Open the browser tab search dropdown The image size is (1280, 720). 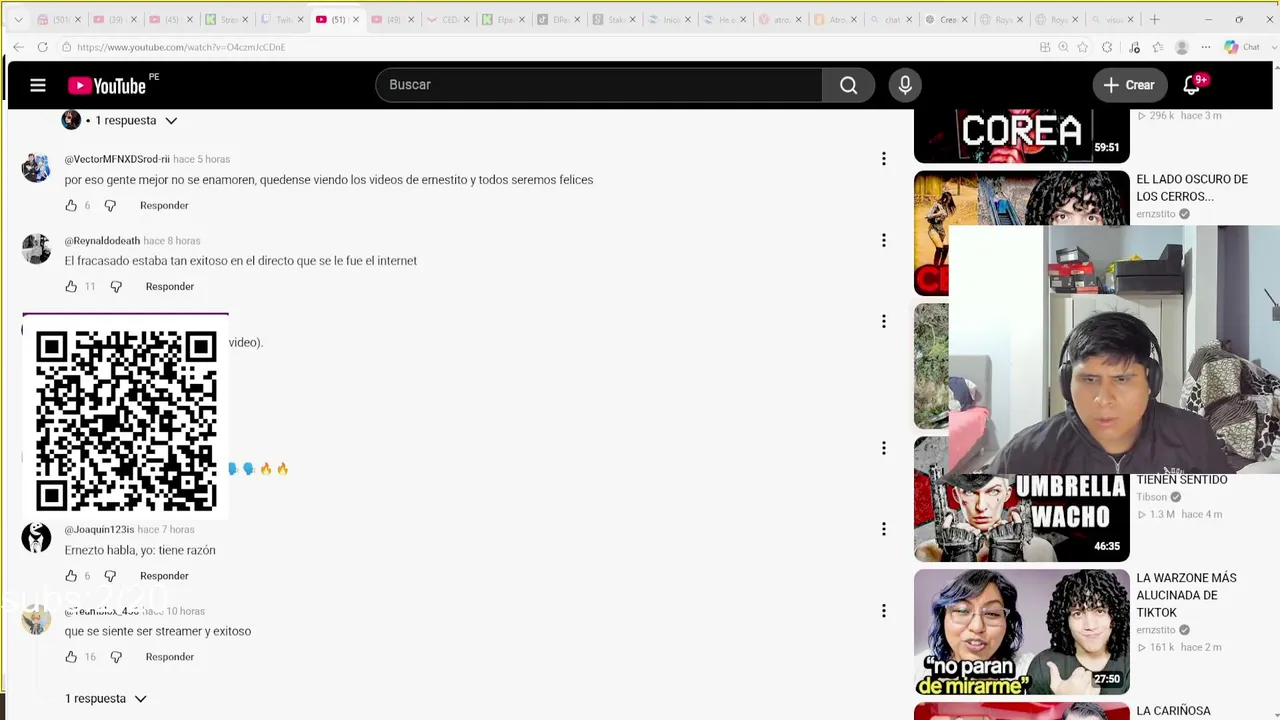pos(18,19)
